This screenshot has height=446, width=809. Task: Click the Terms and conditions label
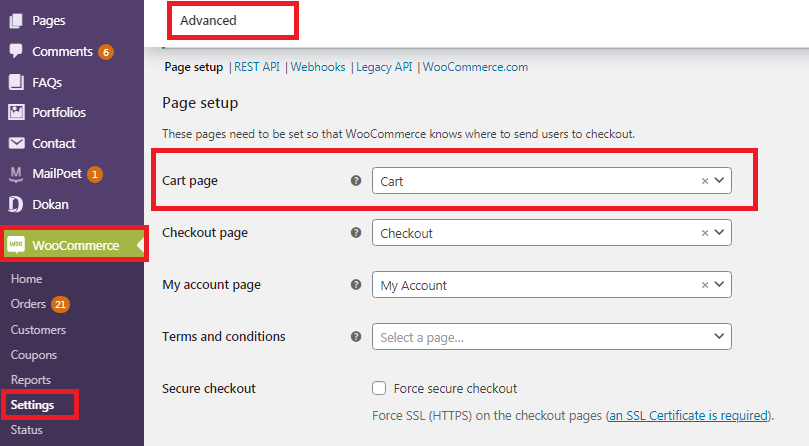[x=223, y=337]
